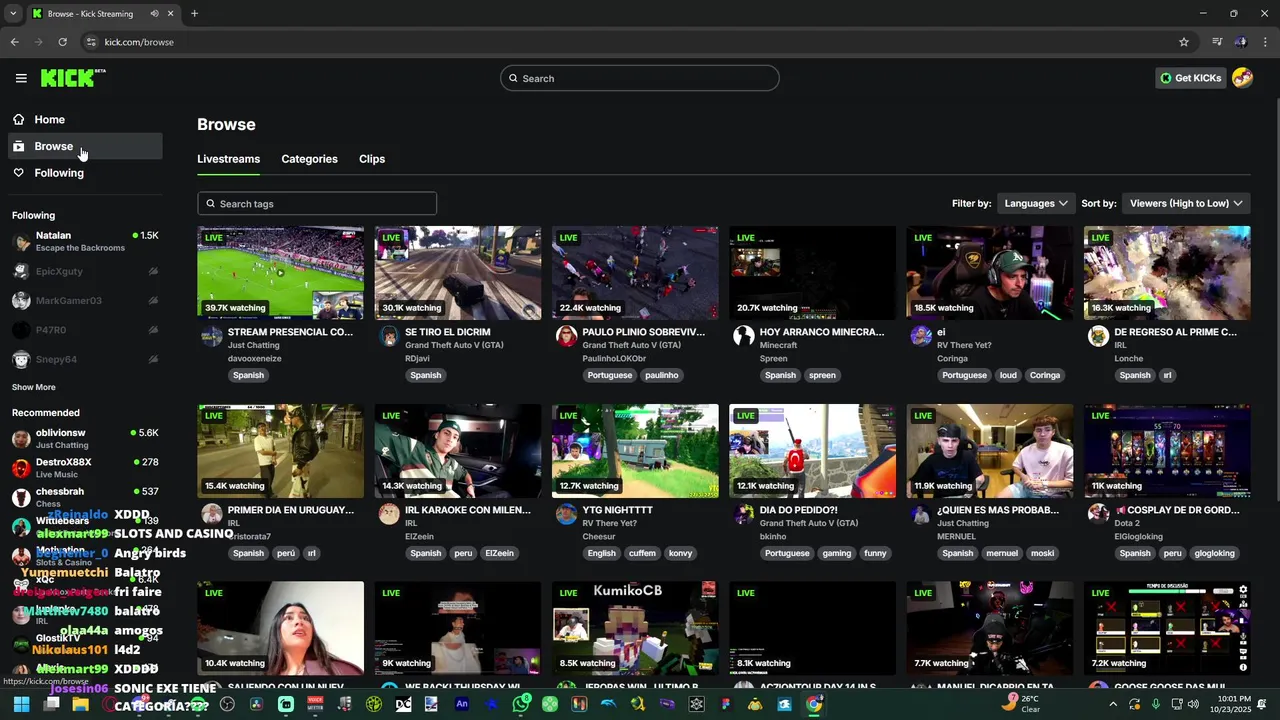1280x720 pixels.
Task: Click davooxeneize's channel avatar icon
Action: [212, 336]
